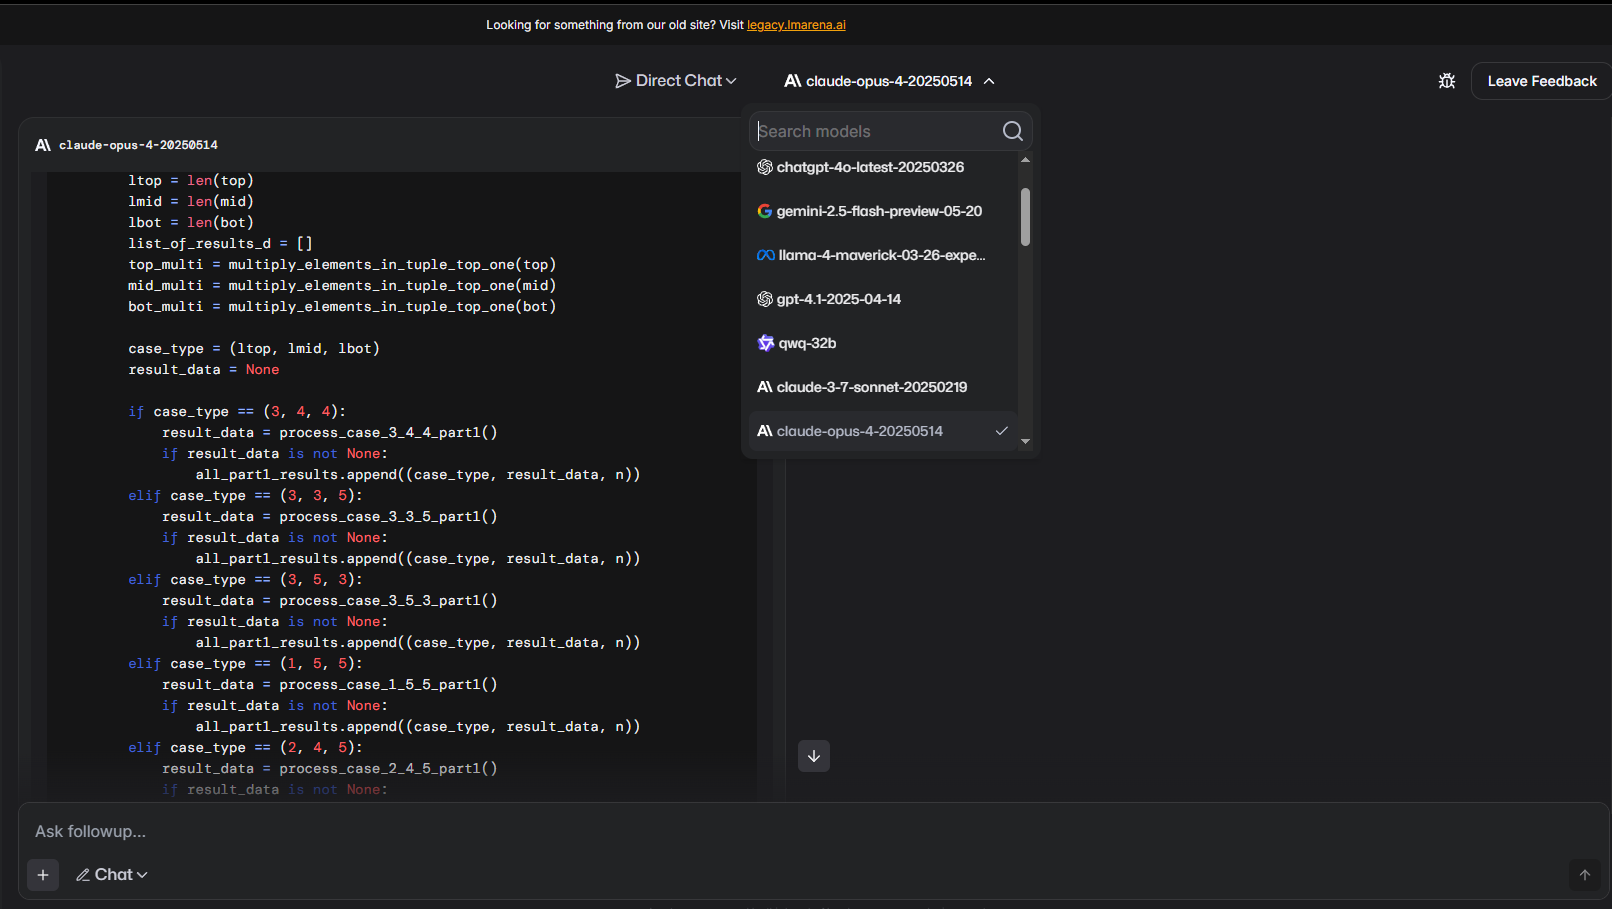This screenshot has width=1612, height=909.
Task: Click 'case_type = (ltop, lmid, lbot)' line
Action: tap(254, 349)
